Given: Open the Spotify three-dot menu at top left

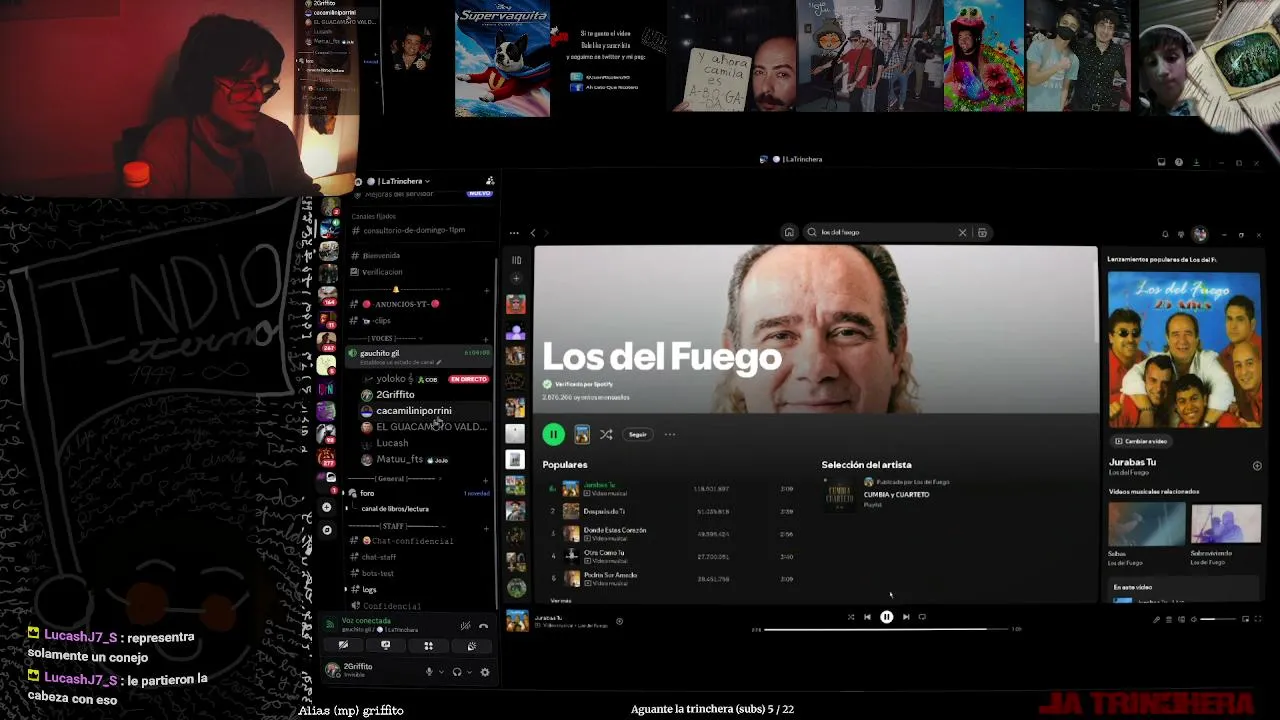Looking at the screenshot, I should coord(514,233).
